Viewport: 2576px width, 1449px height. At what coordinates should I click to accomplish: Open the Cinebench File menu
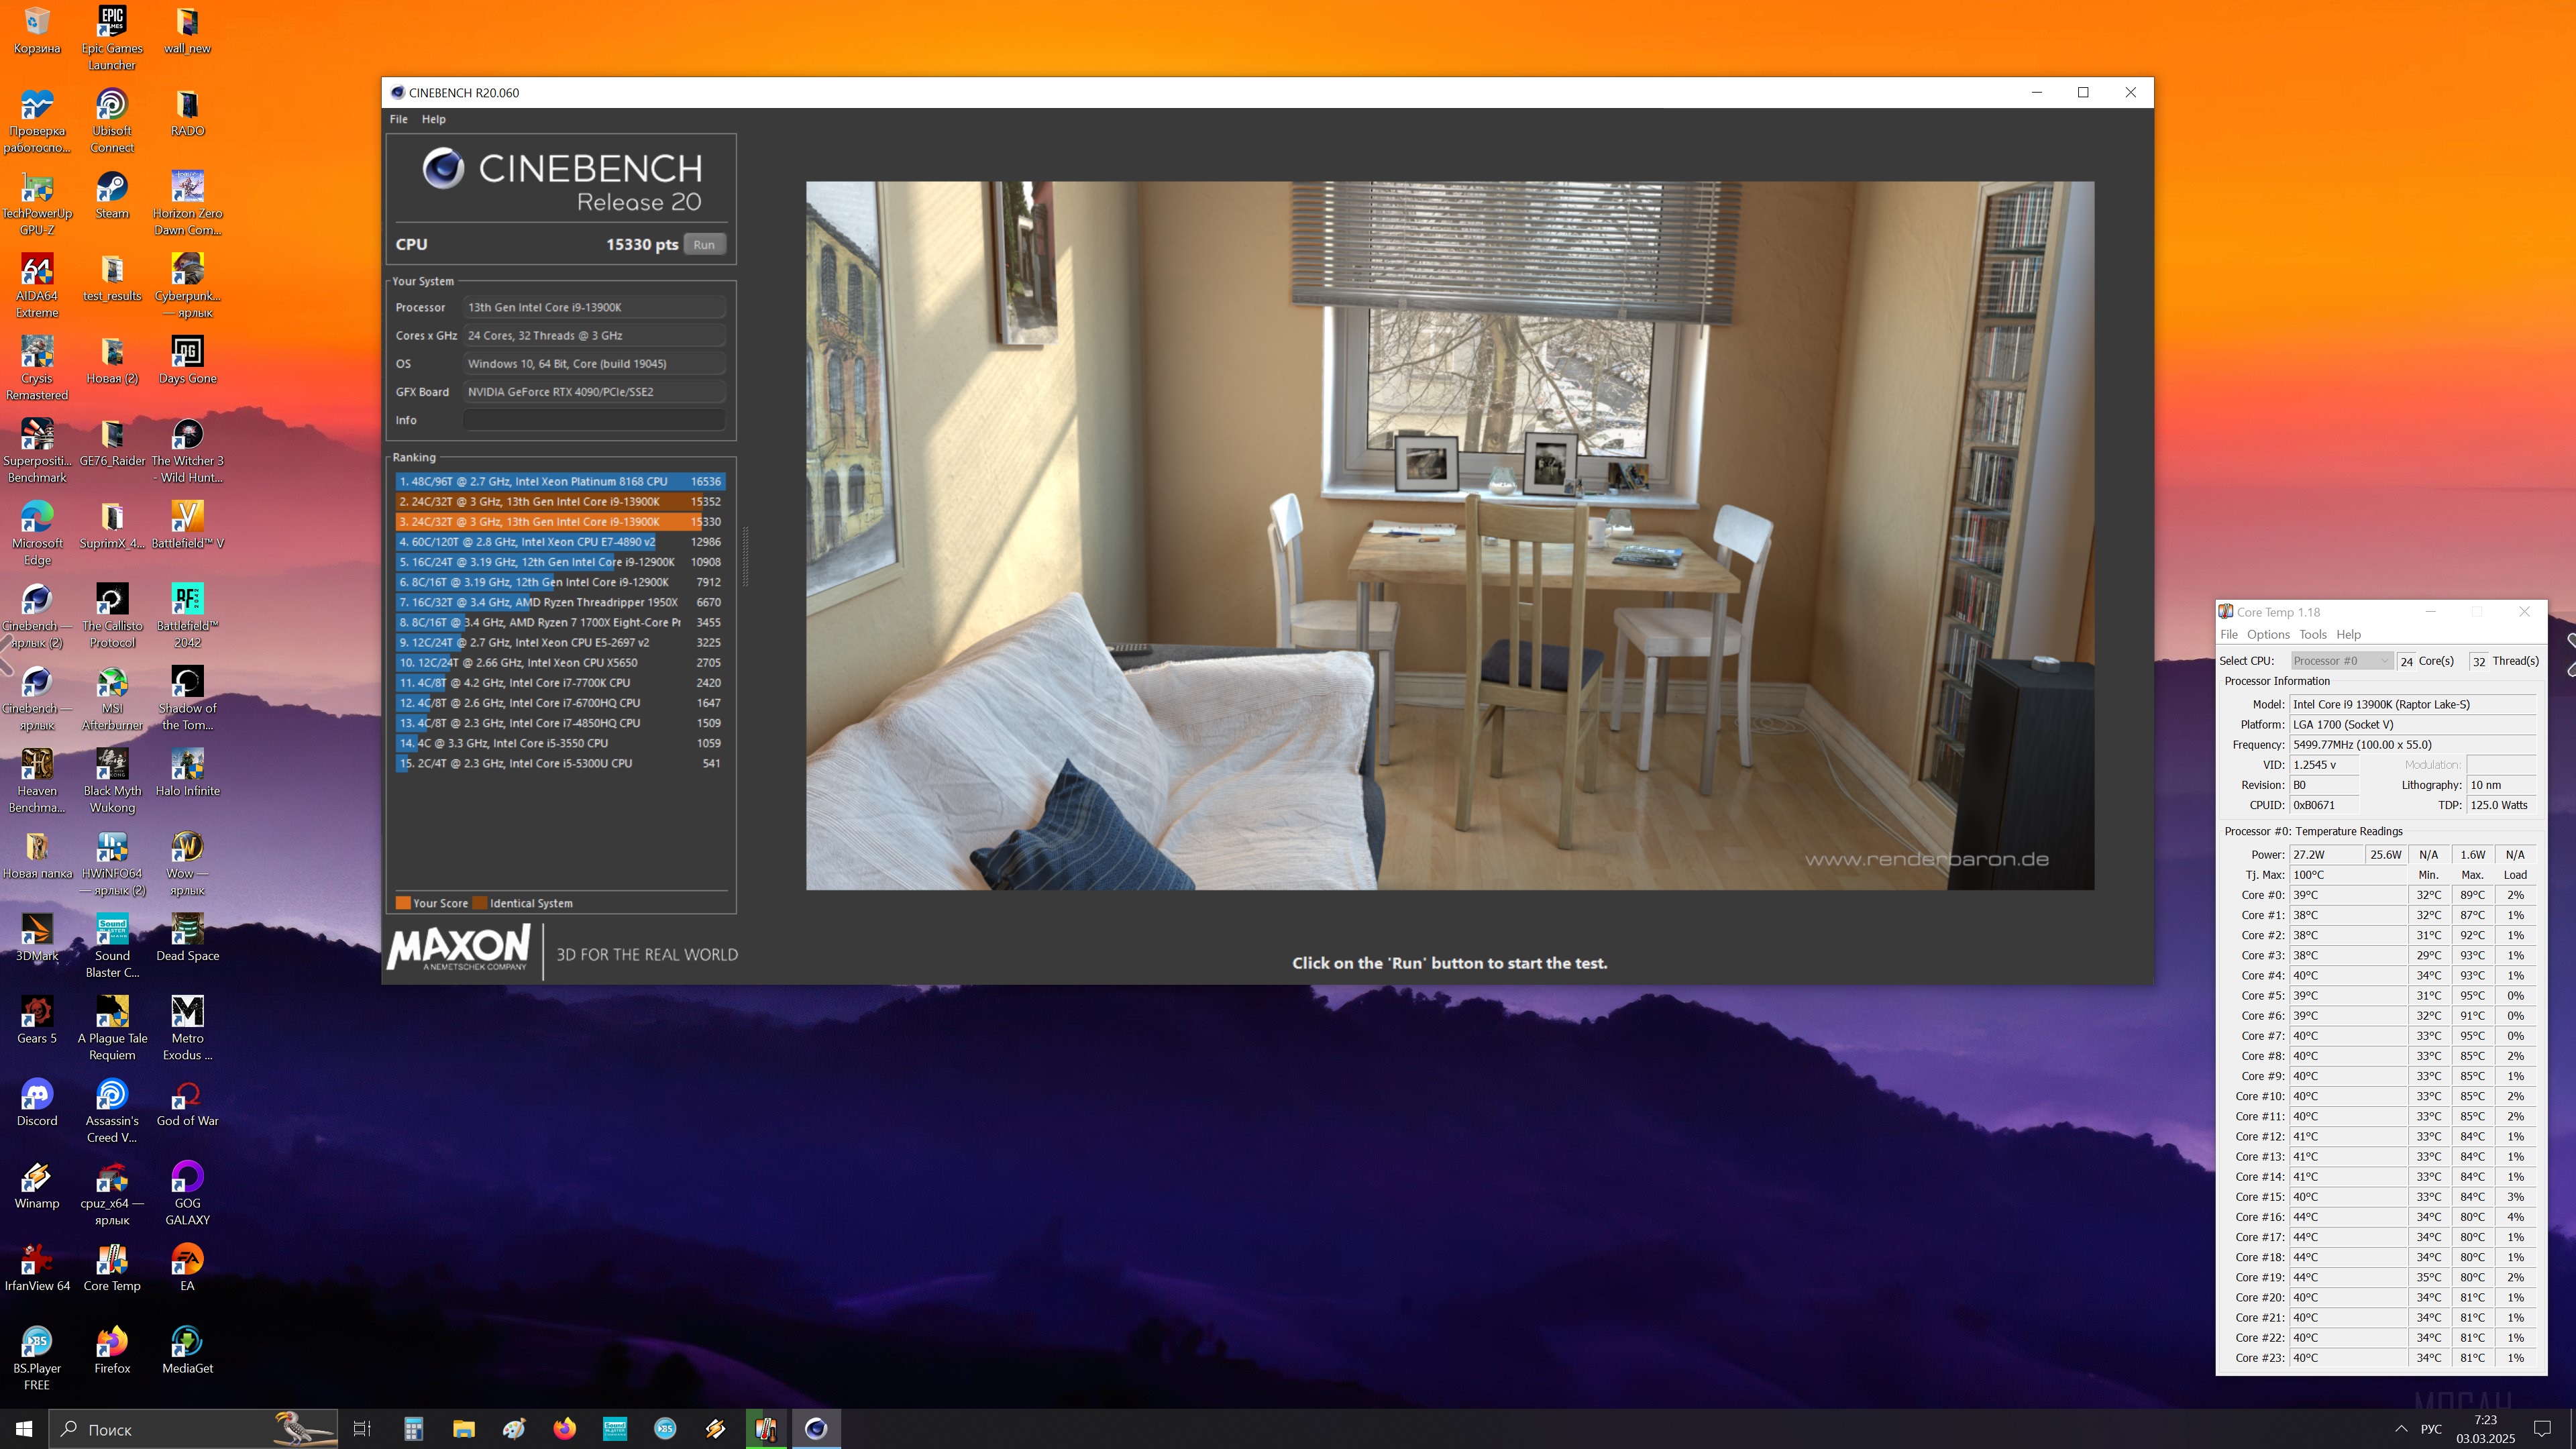click(x=398, y=119)
